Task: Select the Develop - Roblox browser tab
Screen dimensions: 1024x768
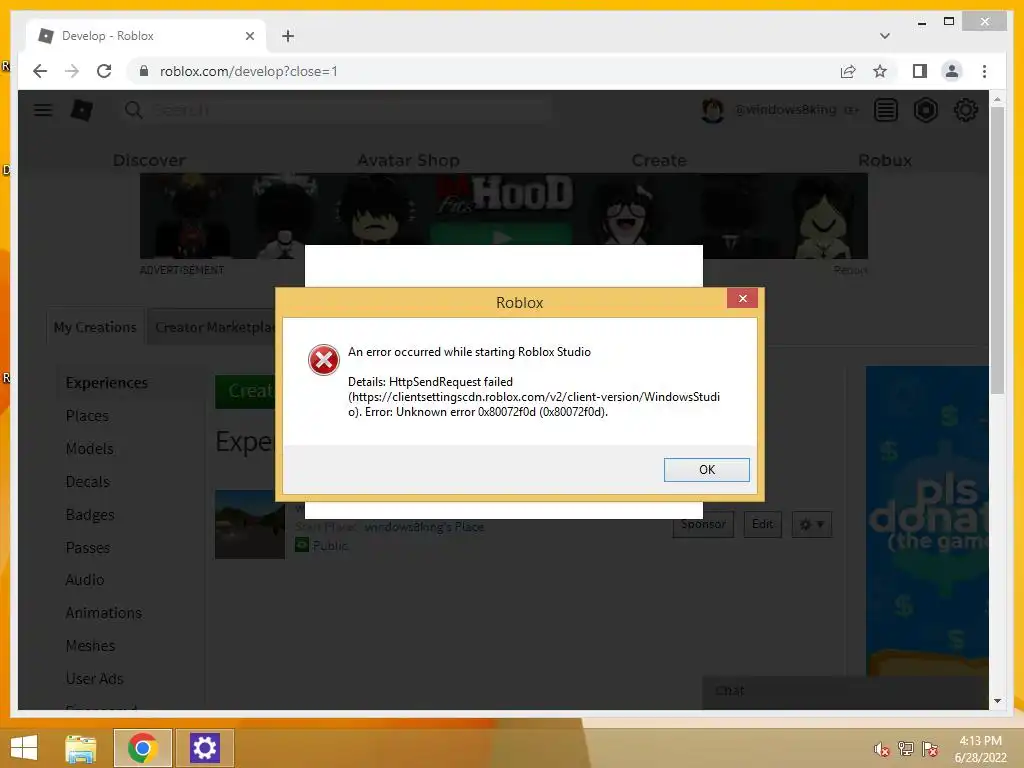Action: [x=146, y=36]
